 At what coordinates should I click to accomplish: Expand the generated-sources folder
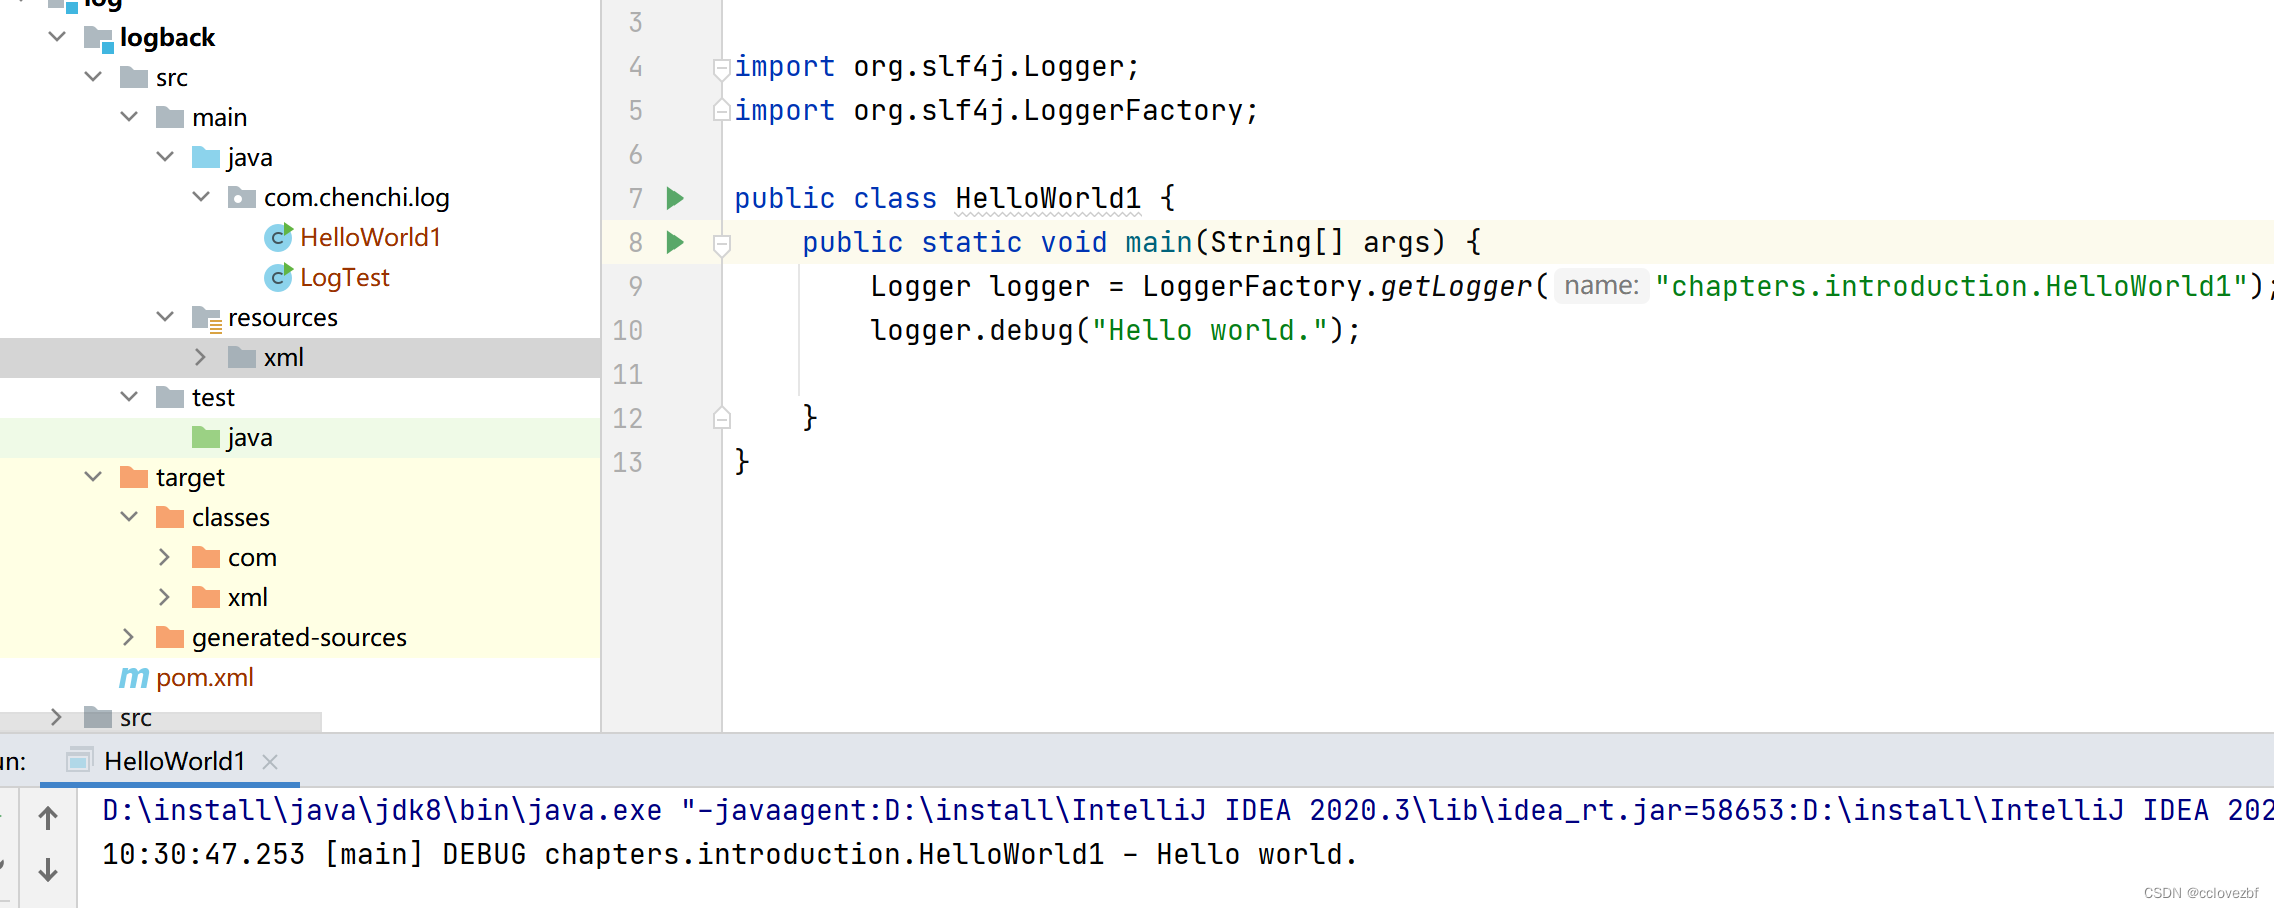pyautogui.click(x=128, y=637)
